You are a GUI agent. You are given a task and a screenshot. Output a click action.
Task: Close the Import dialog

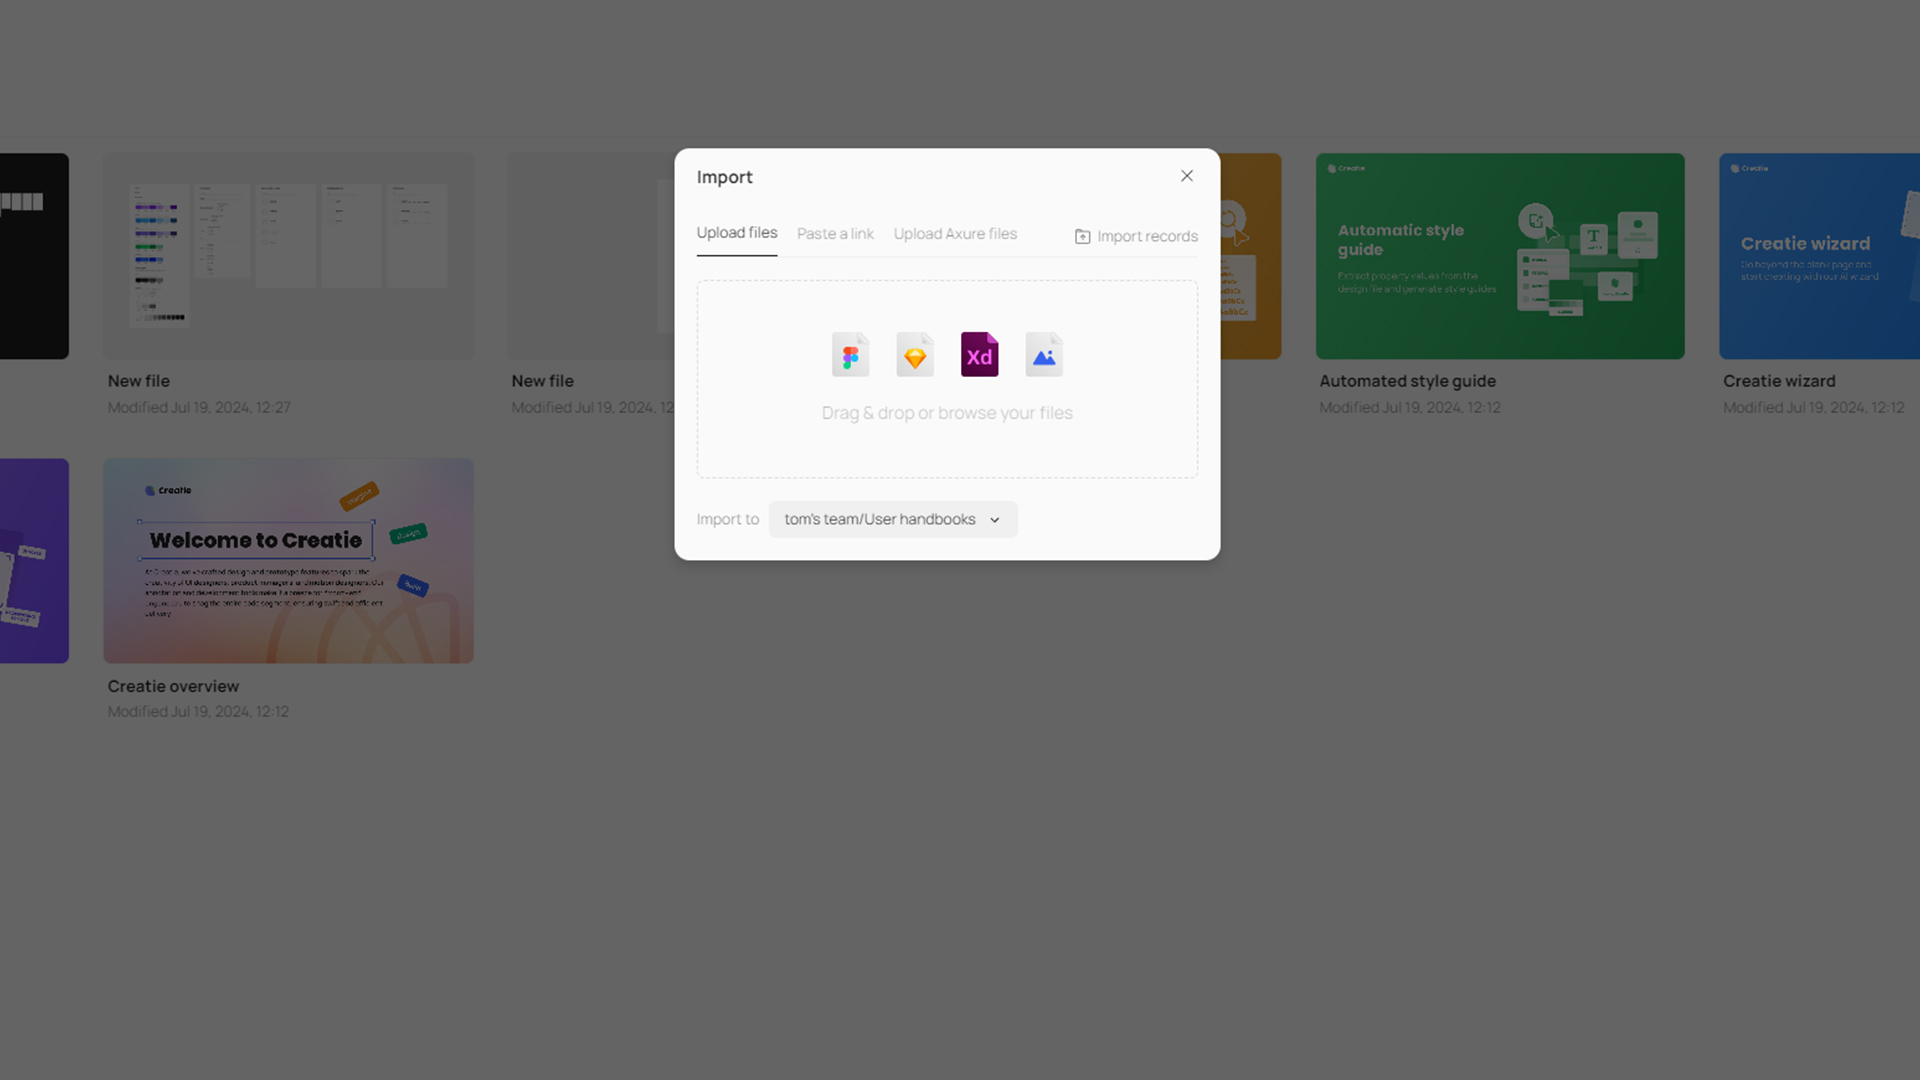1187,176
